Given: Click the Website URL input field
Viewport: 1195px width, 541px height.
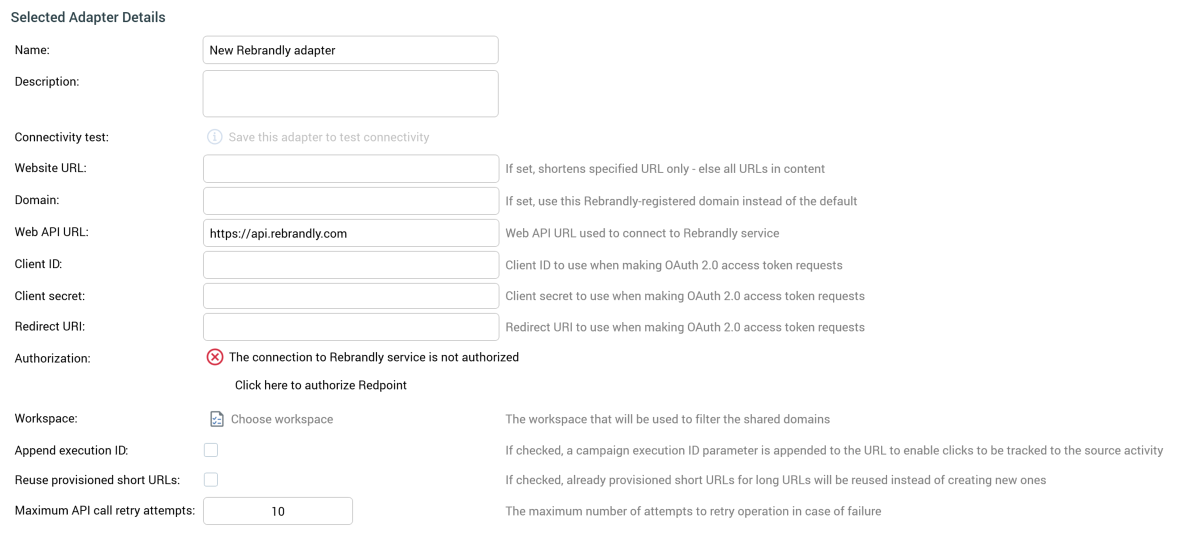Looking at the screenshot, I should pos(350,168).
